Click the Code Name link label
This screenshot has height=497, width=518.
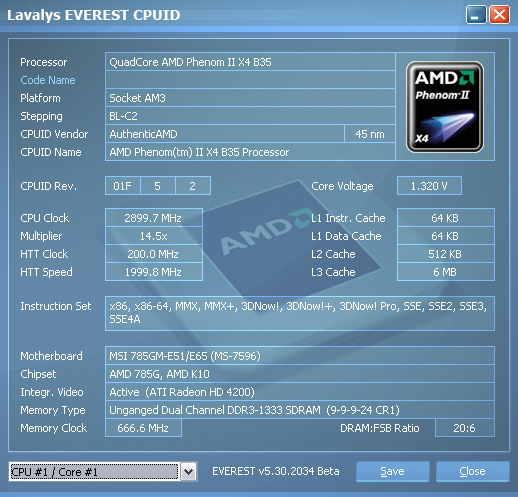(48, 80)
